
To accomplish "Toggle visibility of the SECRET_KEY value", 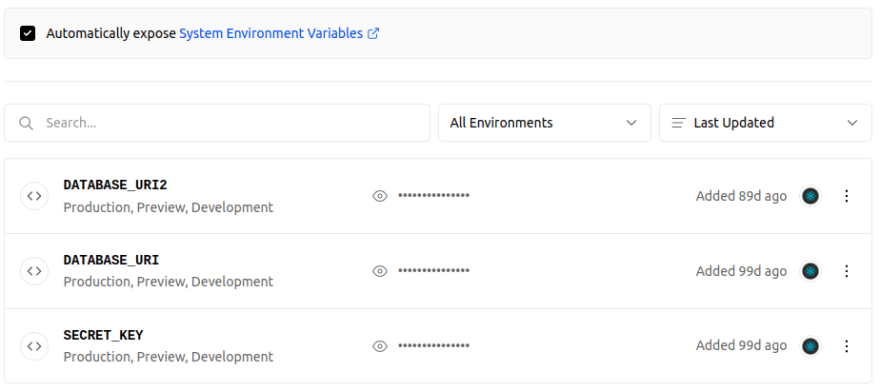I will point(380,346).
